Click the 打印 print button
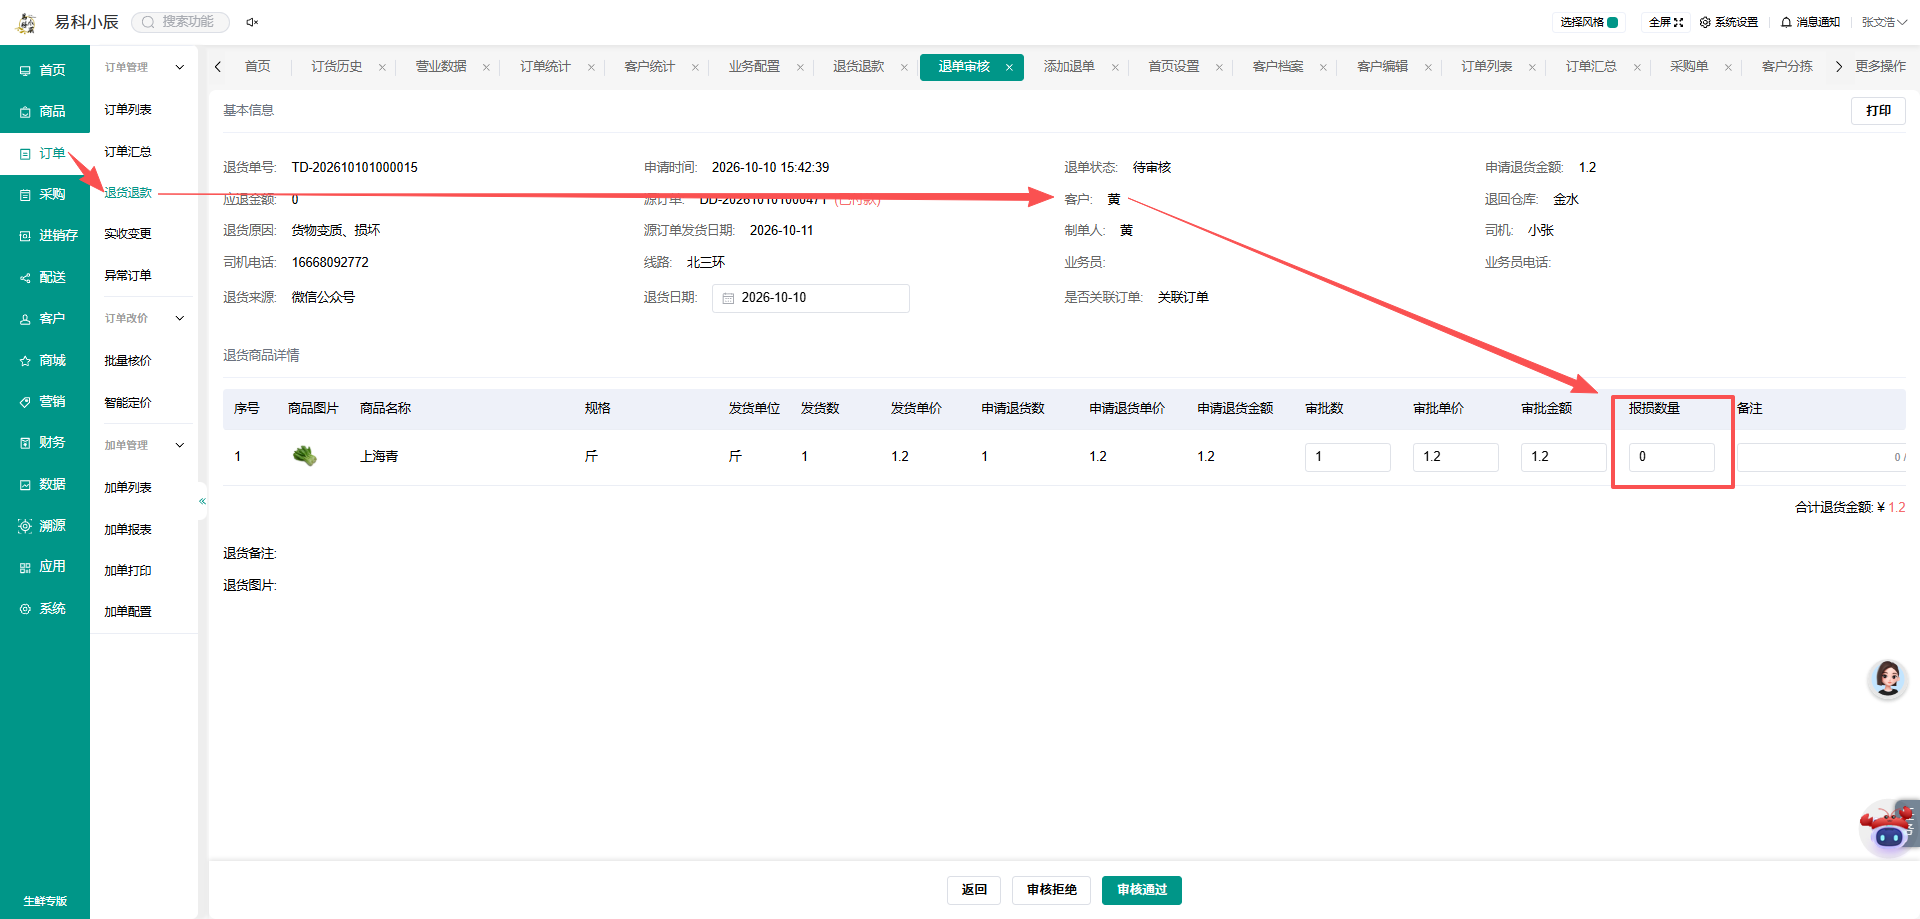Screen dimensions: 1920x919 point(1878,111)
